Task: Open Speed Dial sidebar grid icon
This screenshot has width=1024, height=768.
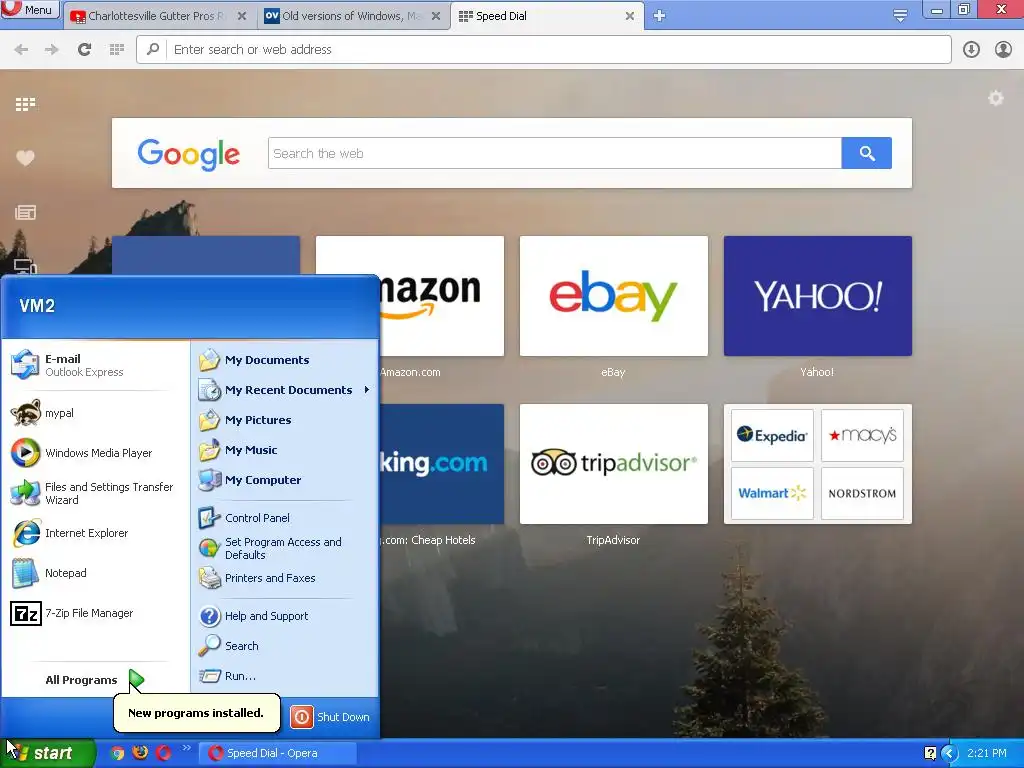Action: pos(25,104)
